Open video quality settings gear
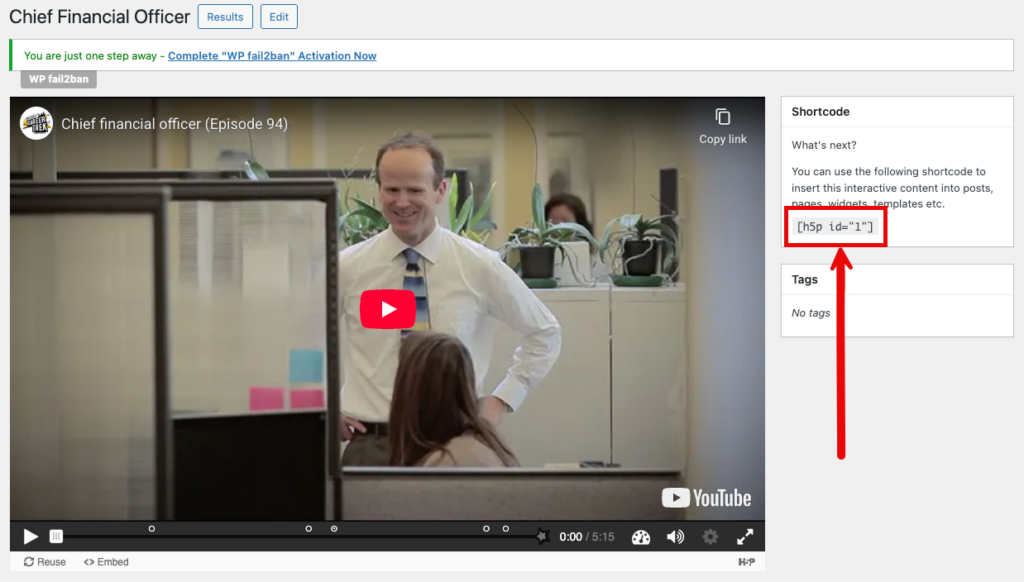This screenshot has height=582, width=1024. (x=710, y=537)
